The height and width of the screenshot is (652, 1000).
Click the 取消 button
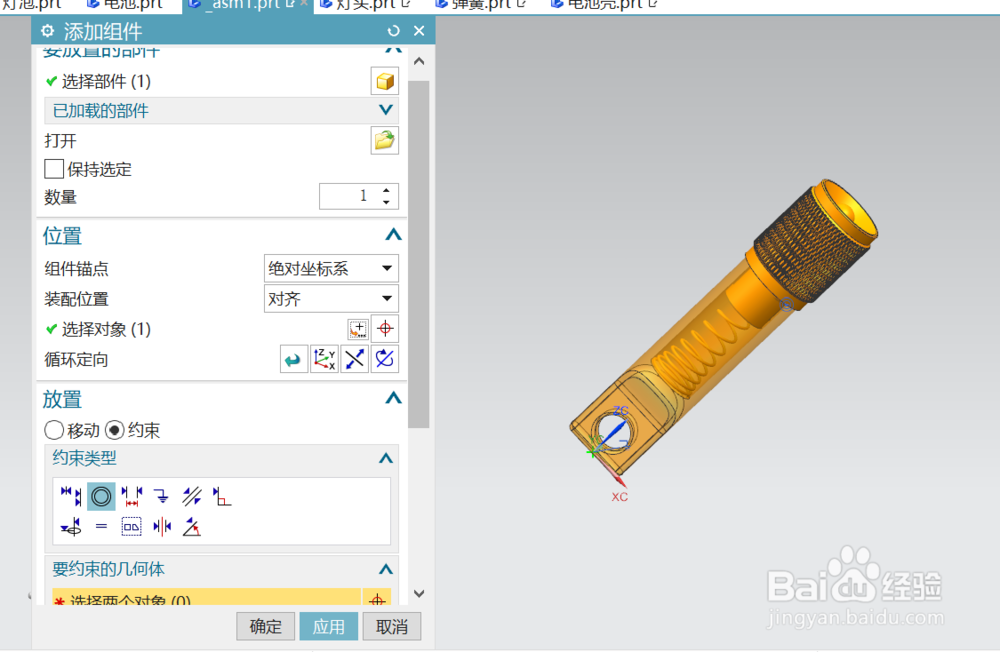tap(392, 626)
